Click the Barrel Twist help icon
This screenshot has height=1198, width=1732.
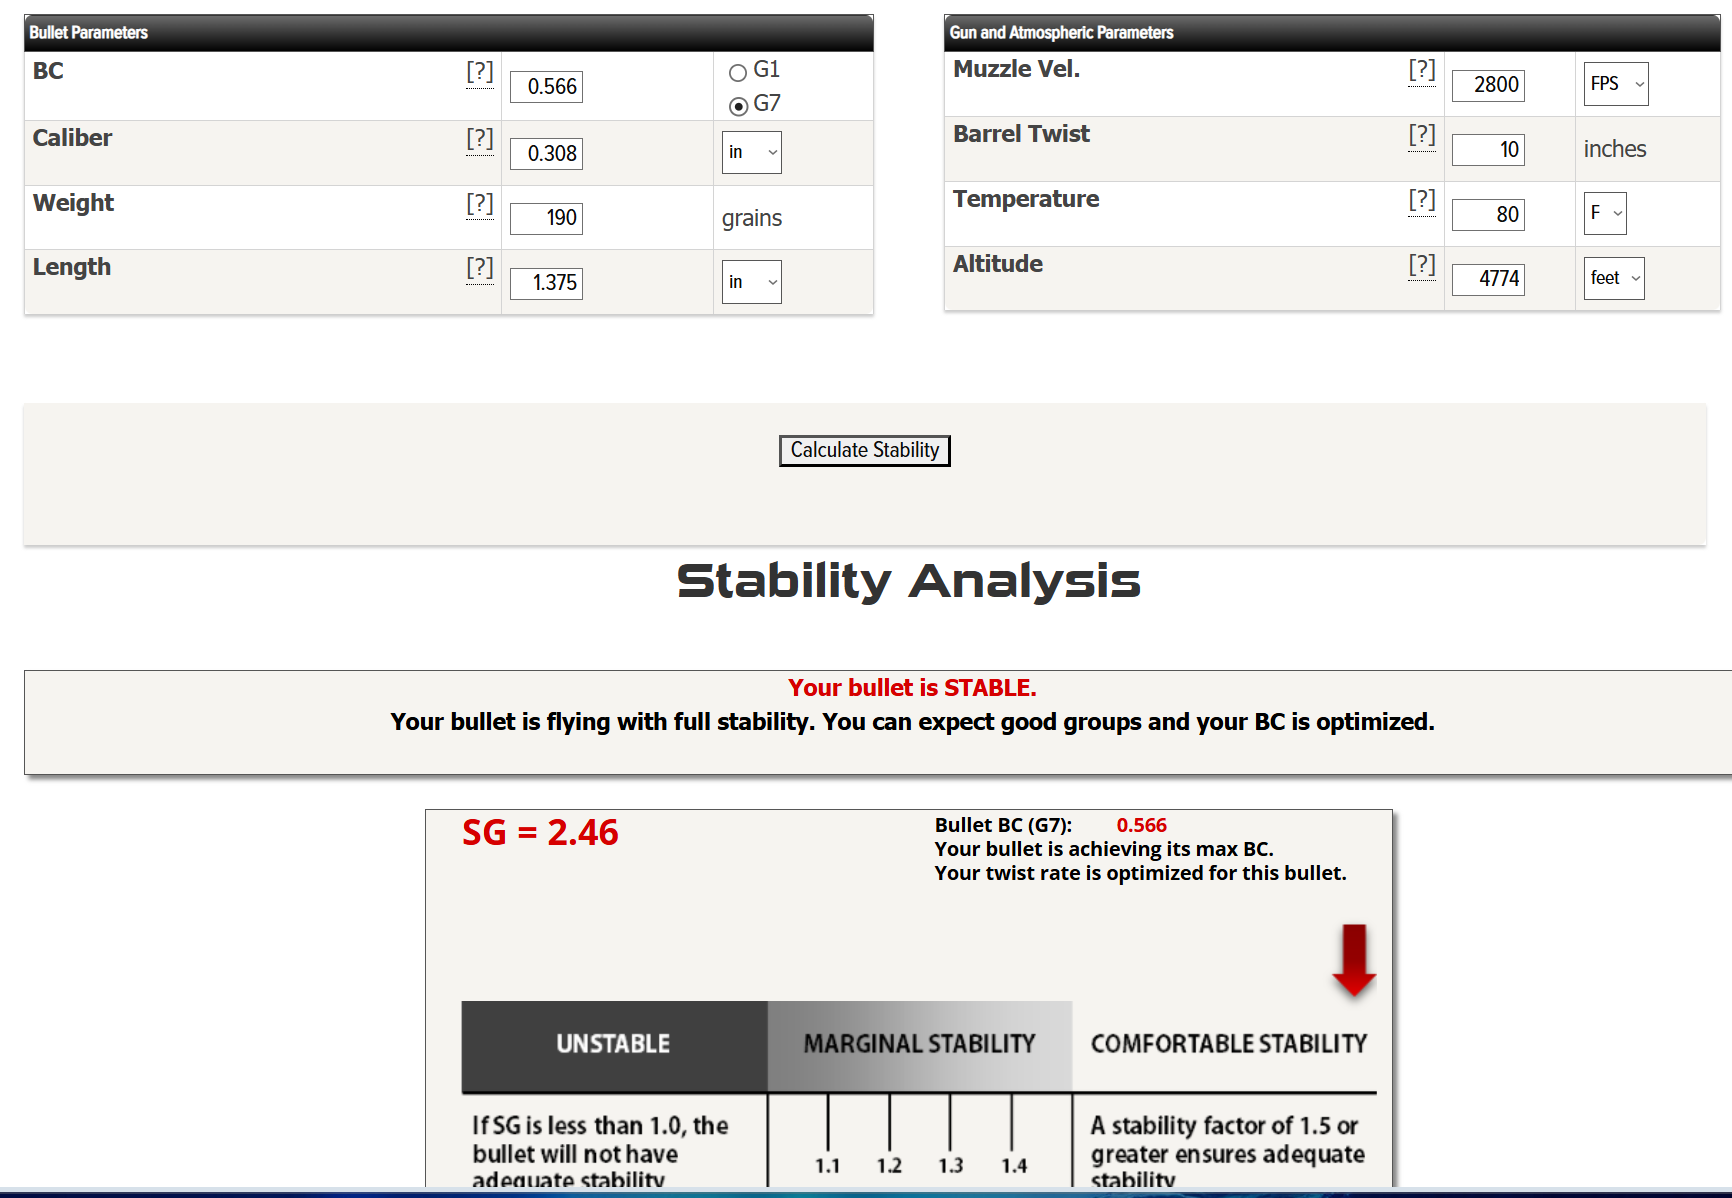pos(1421,135)
